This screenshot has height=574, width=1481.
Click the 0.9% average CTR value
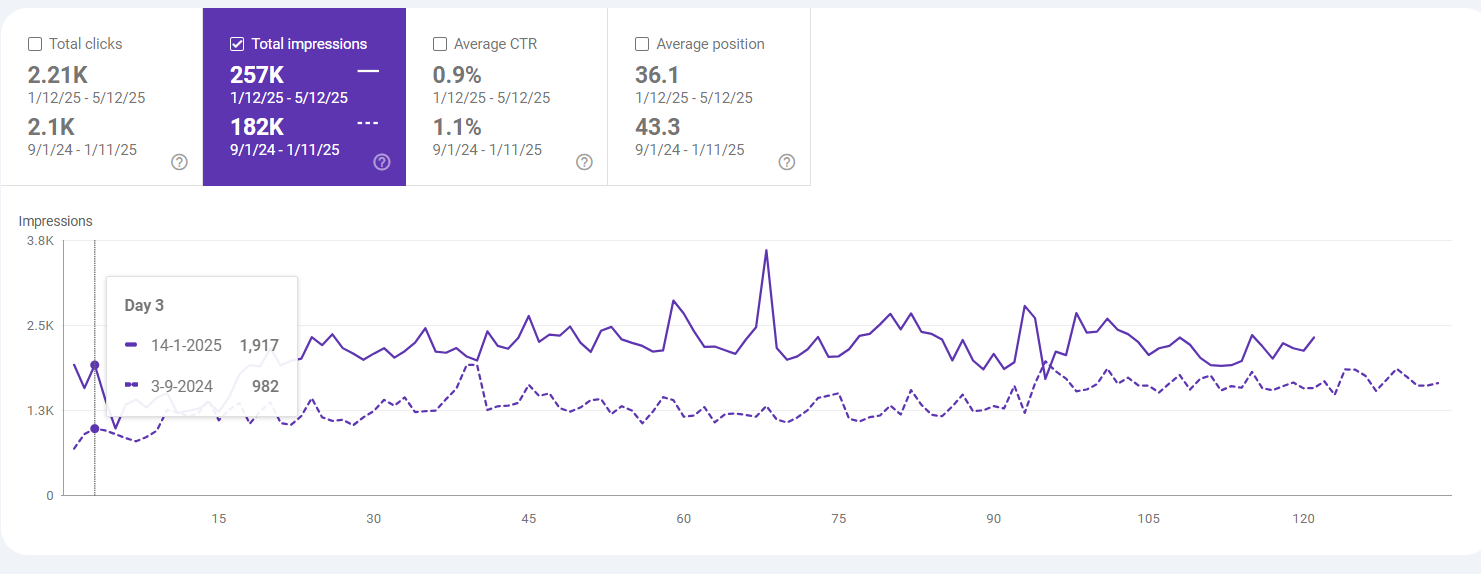[x=457, y=75]
